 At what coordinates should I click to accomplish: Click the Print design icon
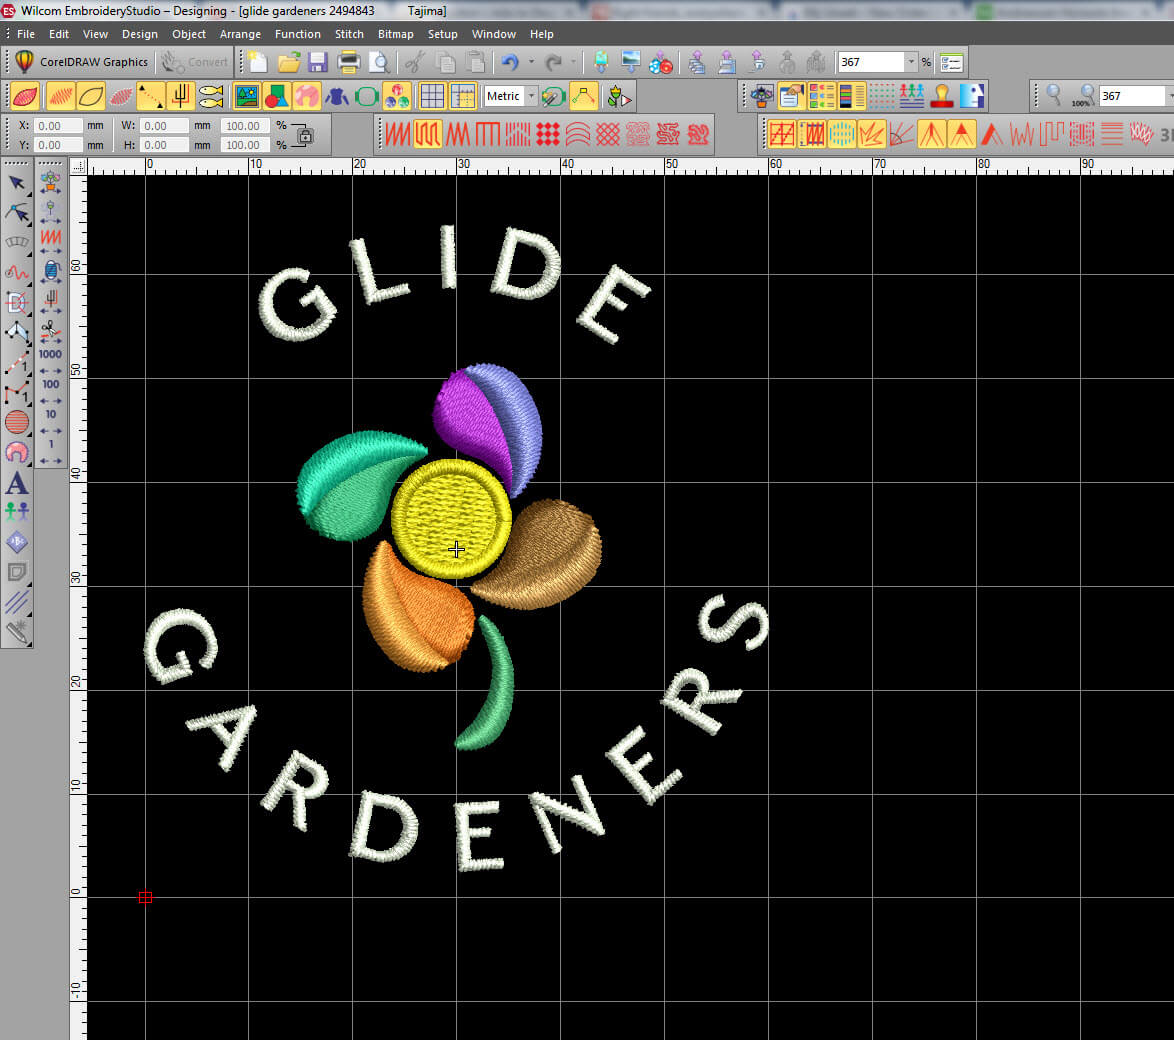pos(349,62)
